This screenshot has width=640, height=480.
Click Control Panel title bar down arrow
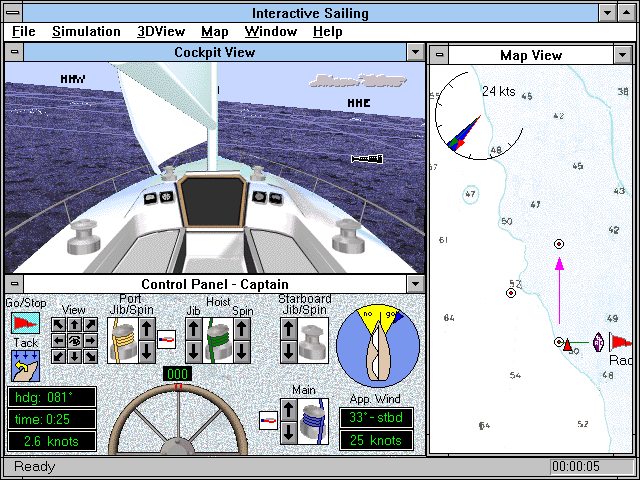(416, 284)
